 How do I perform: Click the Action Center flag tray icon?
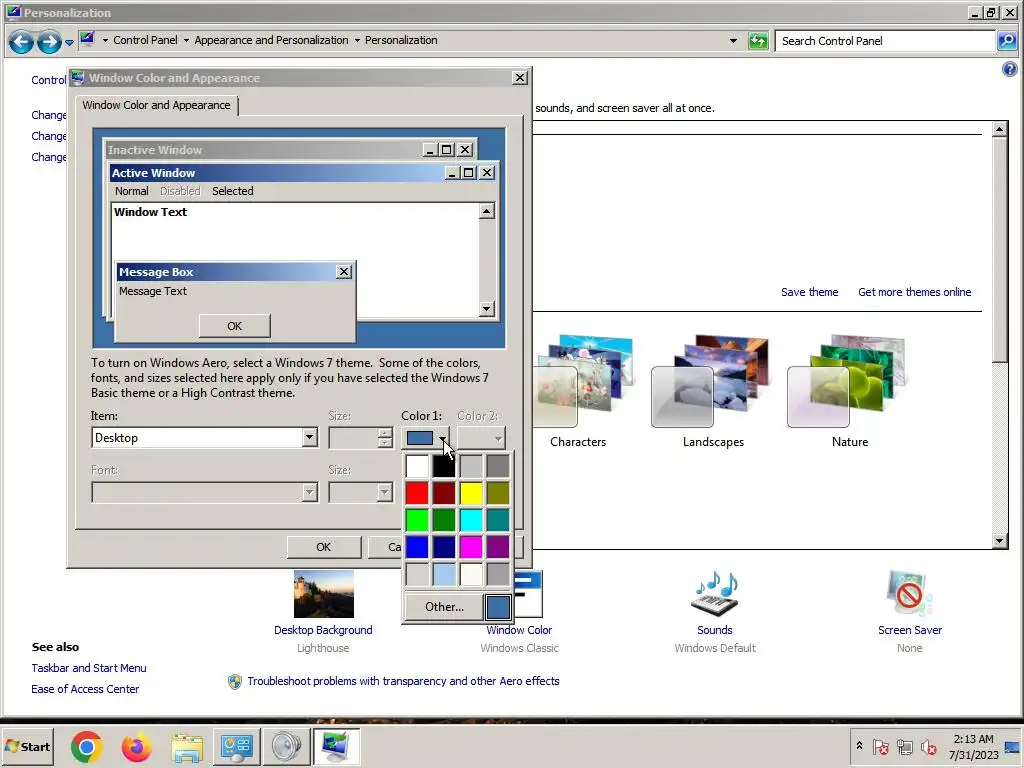tap(880, 746)
